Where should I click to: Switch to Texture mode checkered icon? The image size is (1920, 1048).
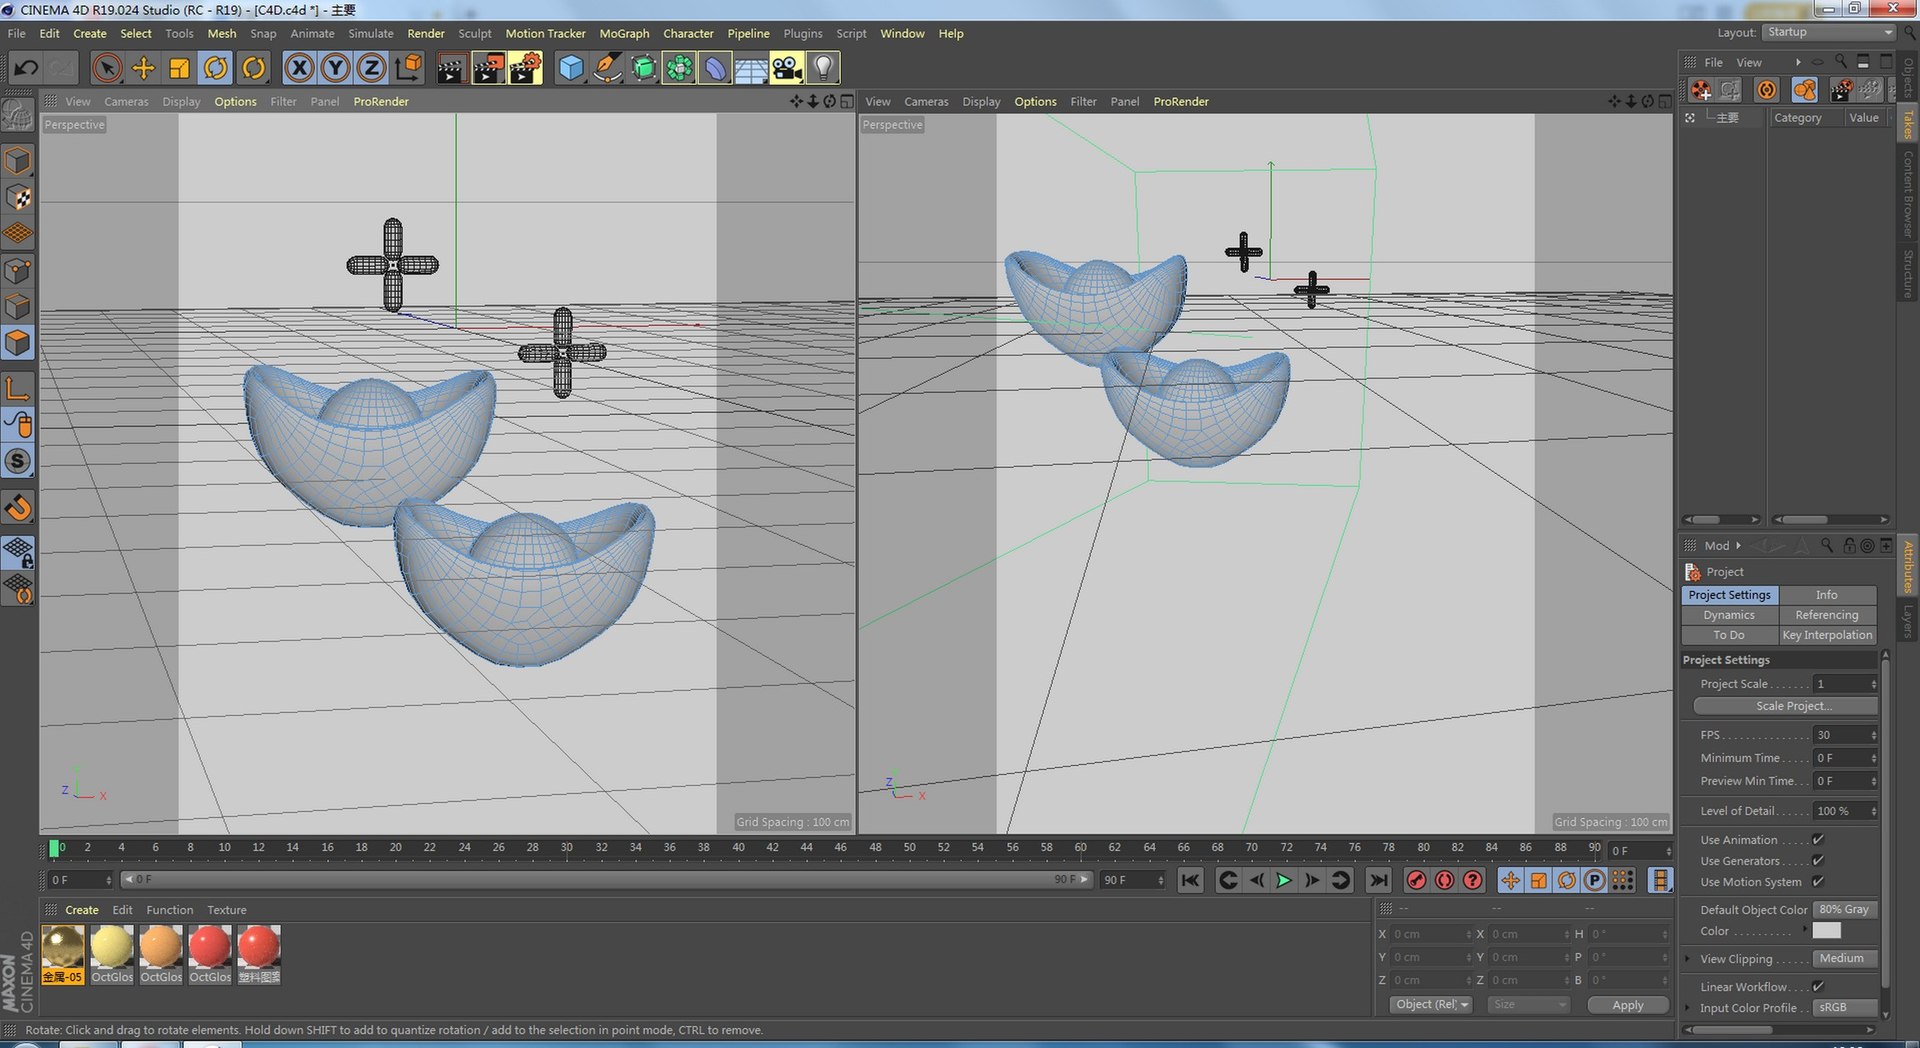(19, 197)
